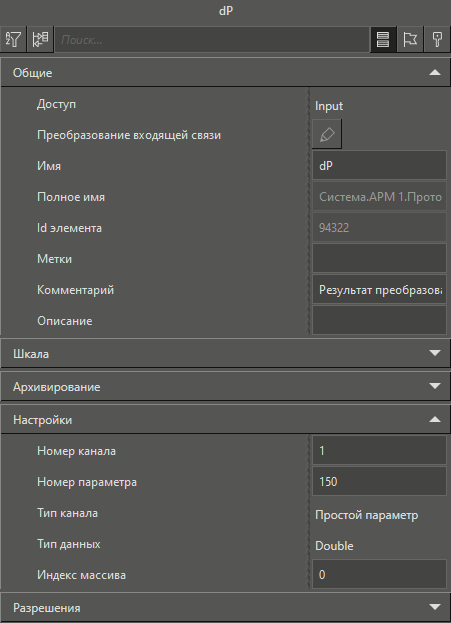Open the incoming link transformation editor pencil
451x623 pixels.
327,134
